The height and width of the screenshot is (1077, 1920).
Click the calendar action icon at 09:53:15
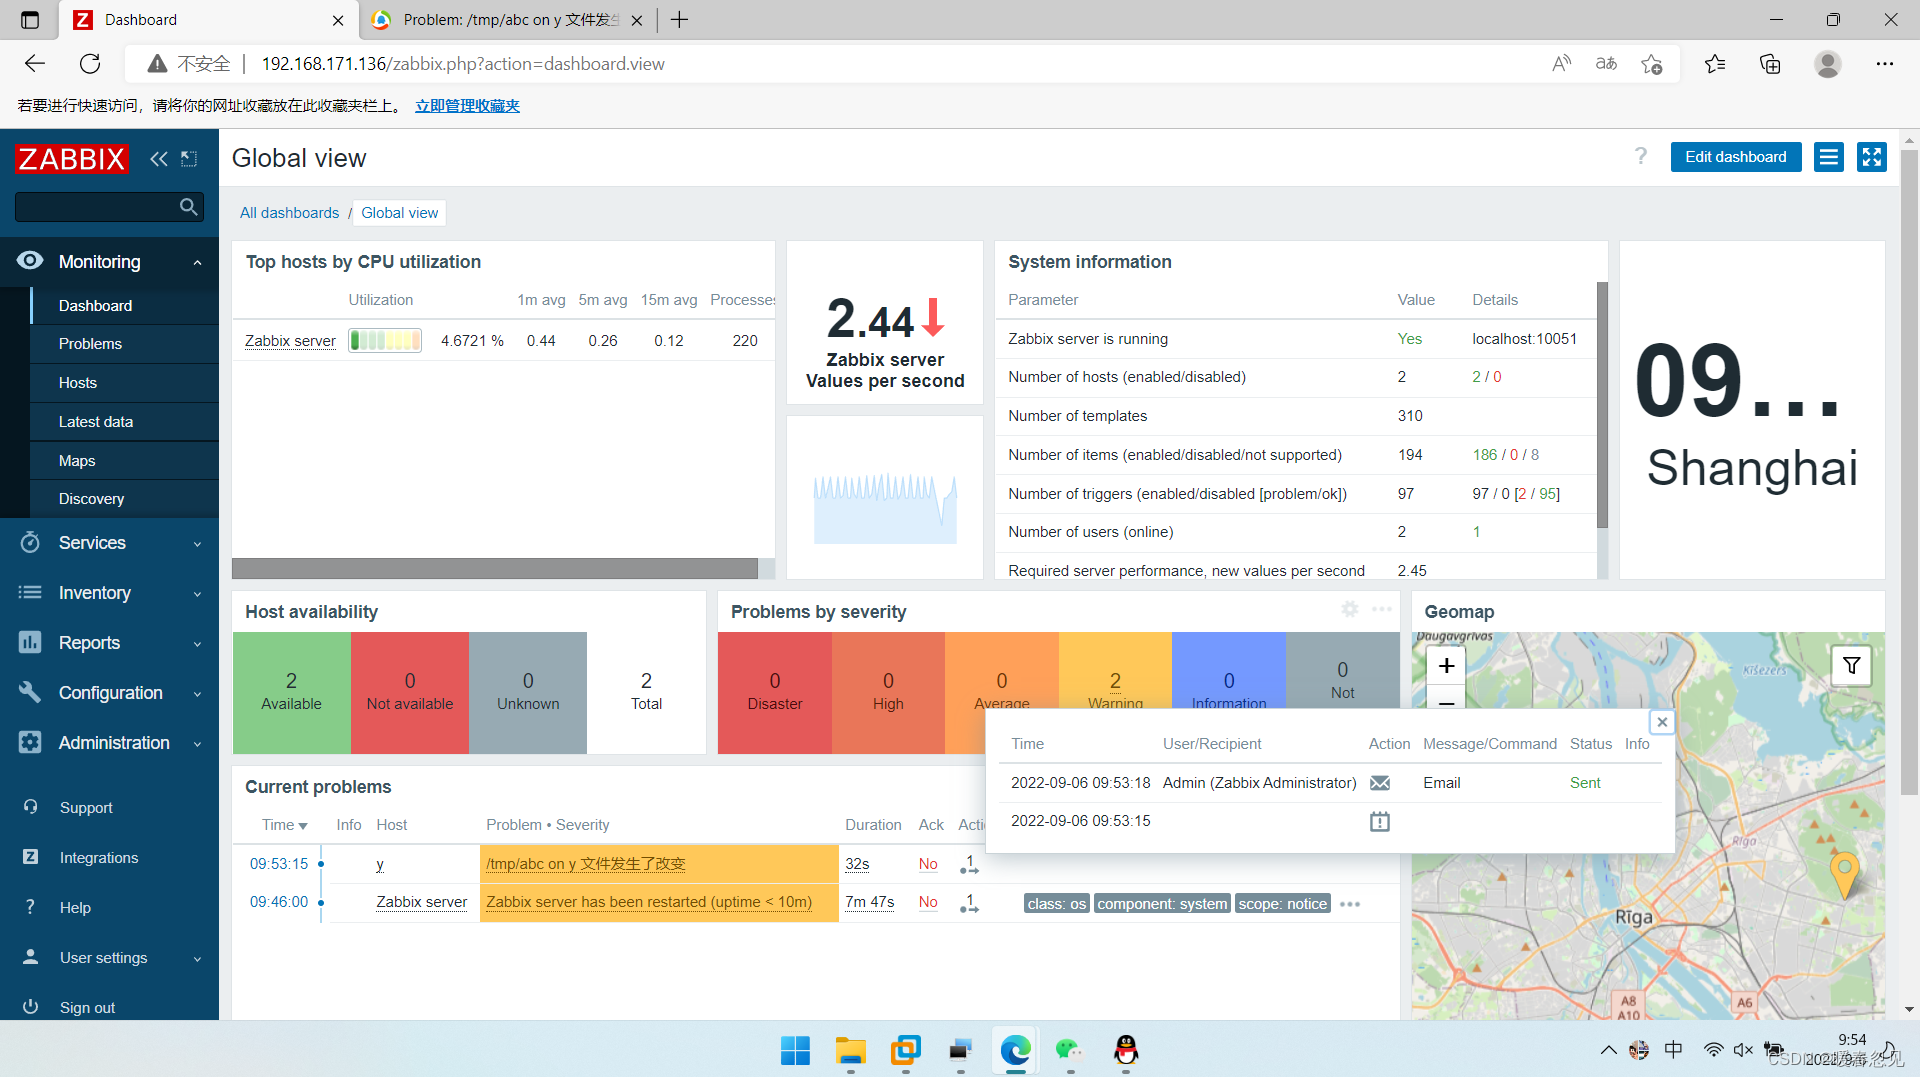(x=1380, y=822)
